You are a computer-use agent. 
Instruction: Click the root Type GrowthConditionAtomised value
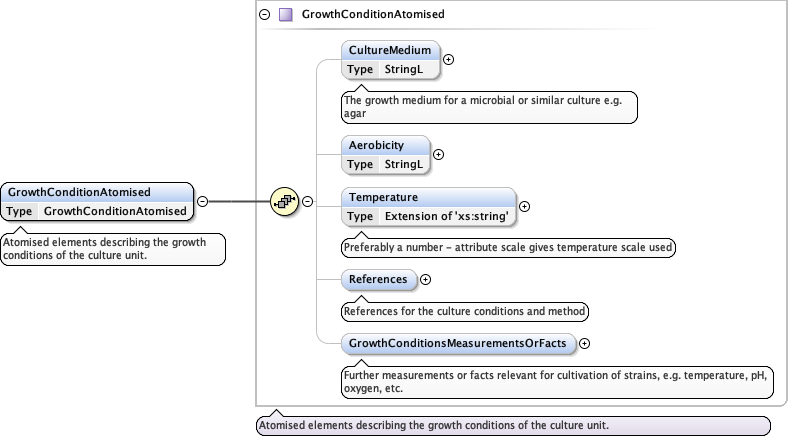pyautogui.click(x=115, y=211)
